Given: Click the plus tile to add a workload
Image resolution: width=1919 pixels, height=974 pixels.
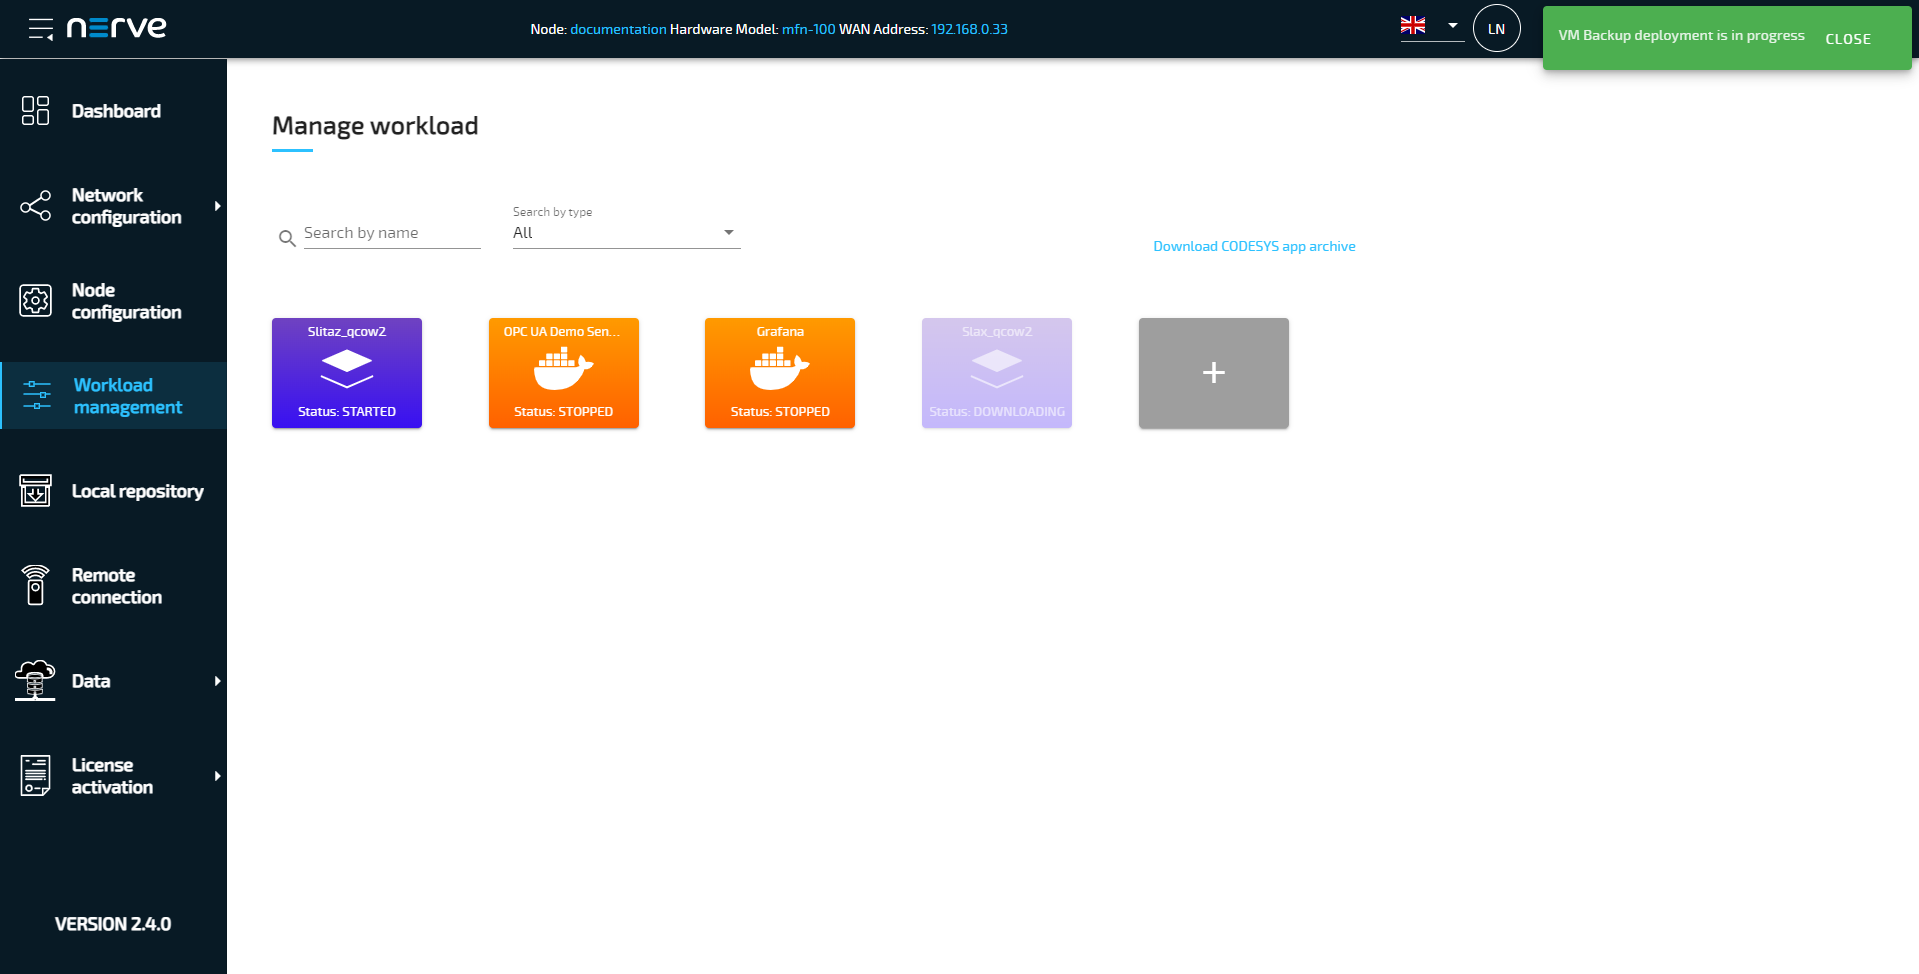Looking at the screenshot, I should (x=1213, y=372).
